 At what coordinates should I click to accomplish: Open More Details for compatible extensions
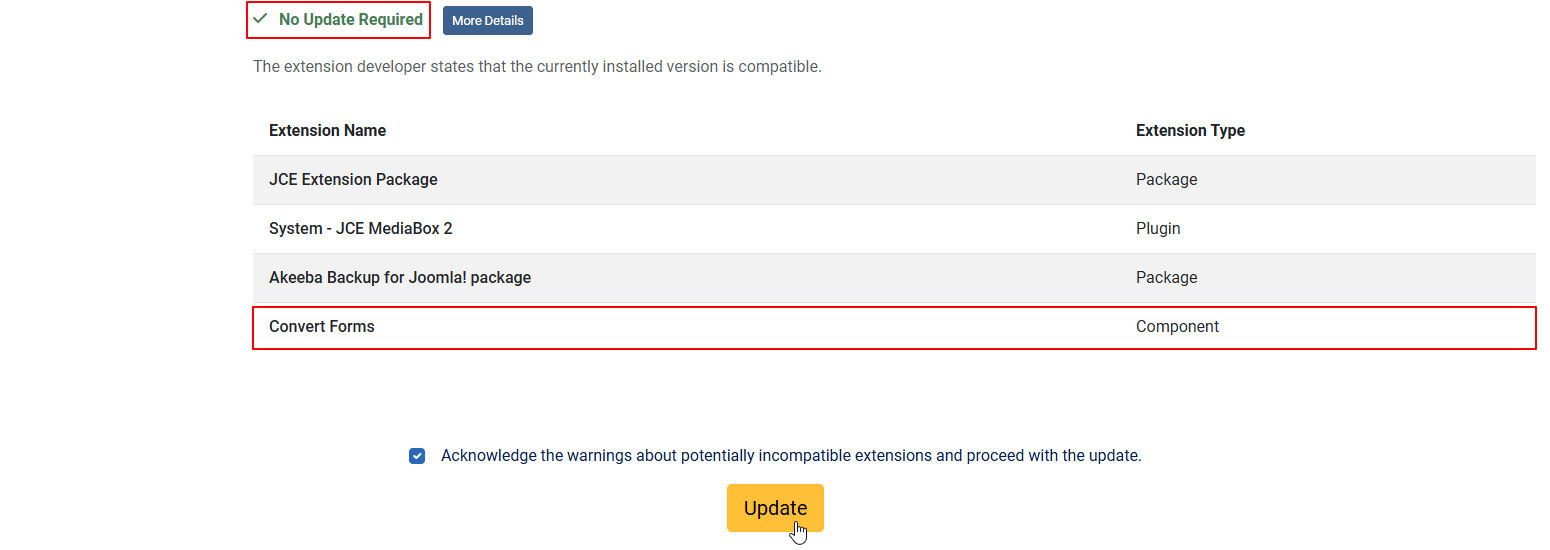488,21
